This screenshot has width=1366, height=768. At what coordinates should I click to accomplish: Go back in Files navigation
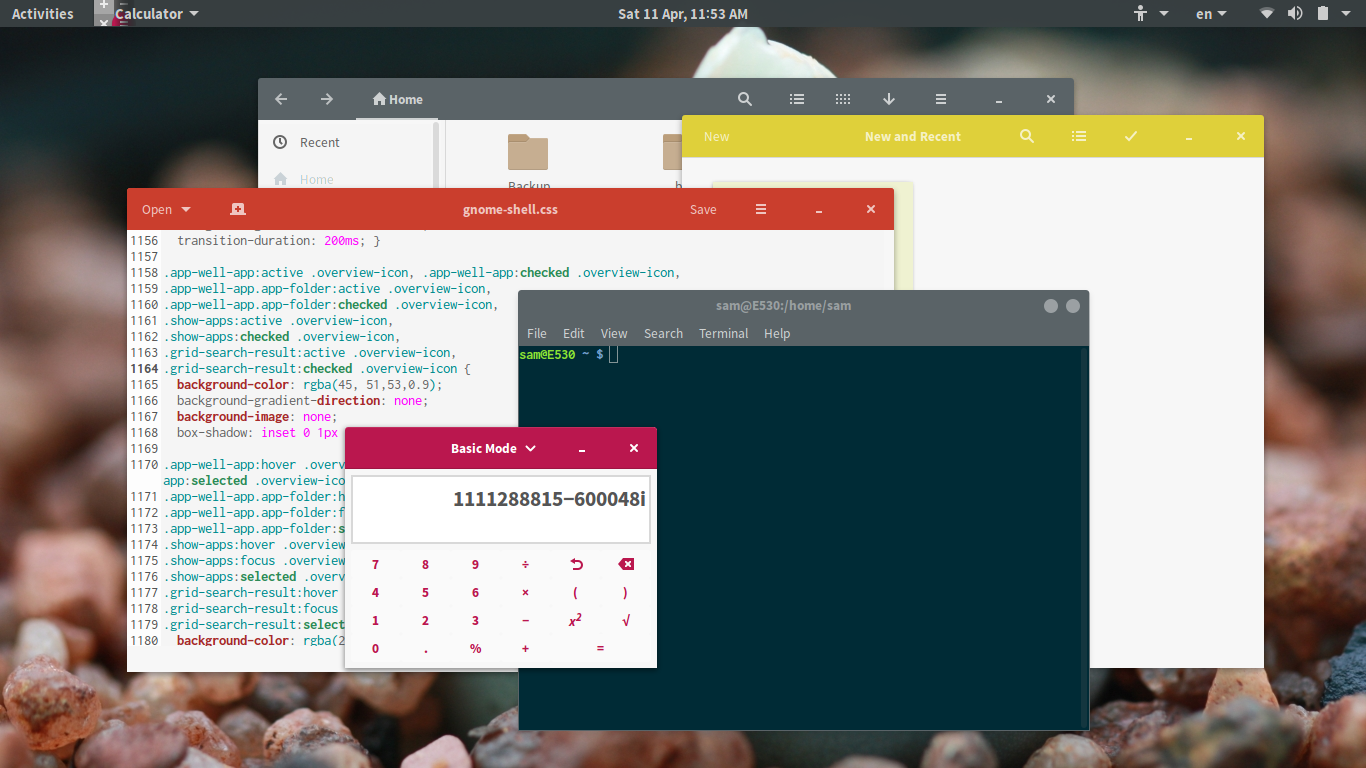tap(281, 99)
